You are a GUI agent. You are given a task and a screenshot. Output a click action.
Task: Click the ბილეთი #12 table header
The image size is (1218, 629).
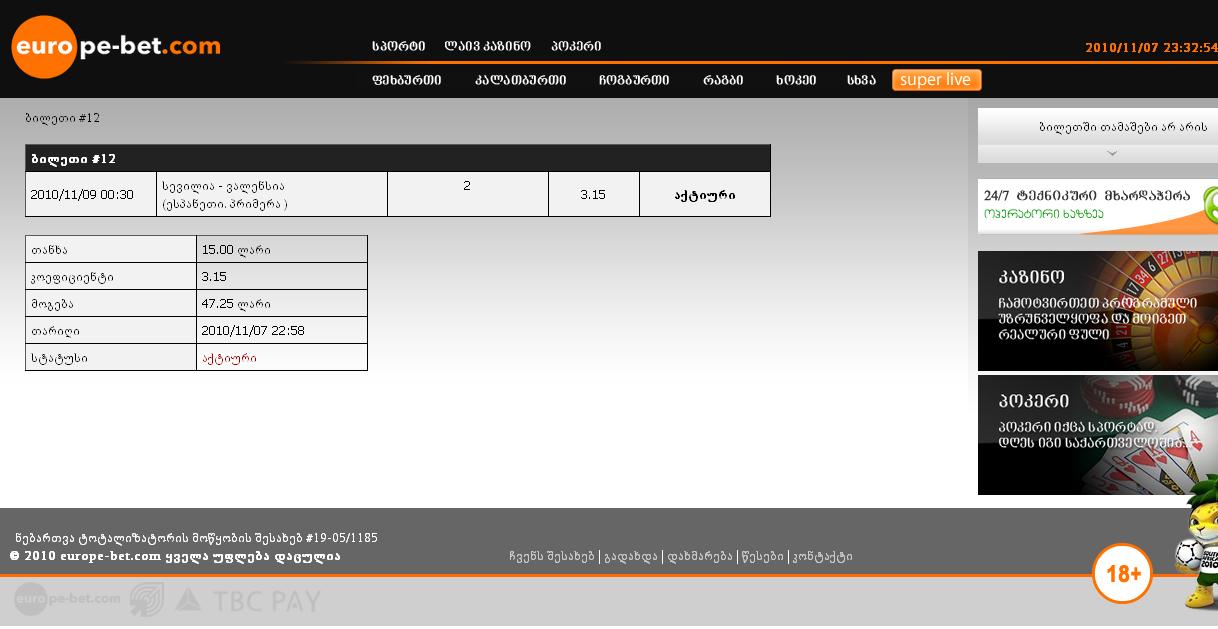tap(398, 158)
